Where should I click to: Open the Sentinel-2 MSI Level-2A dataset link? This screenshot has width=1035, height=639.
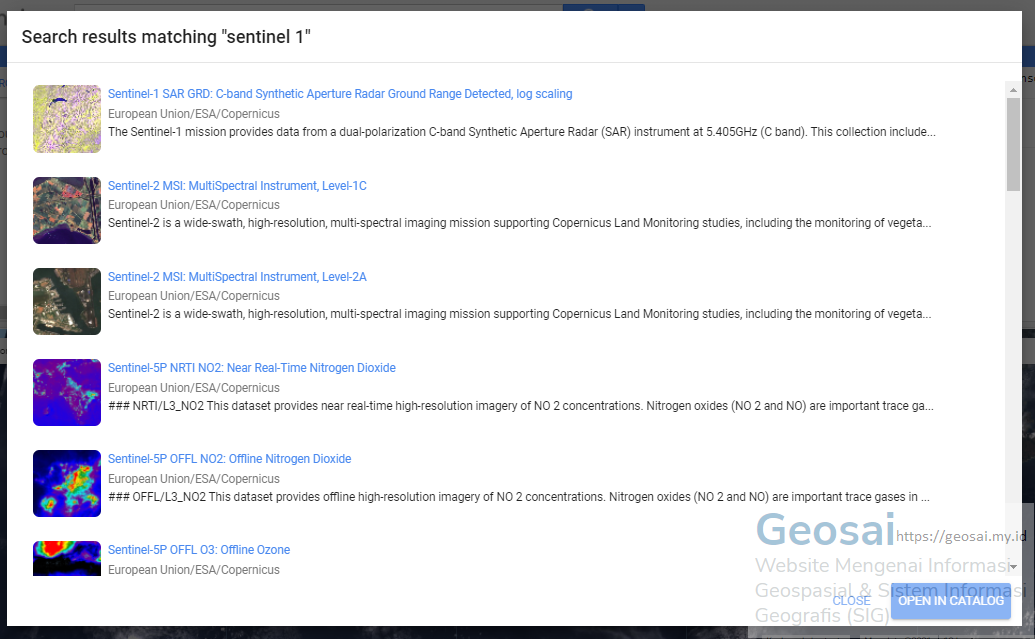237,276
